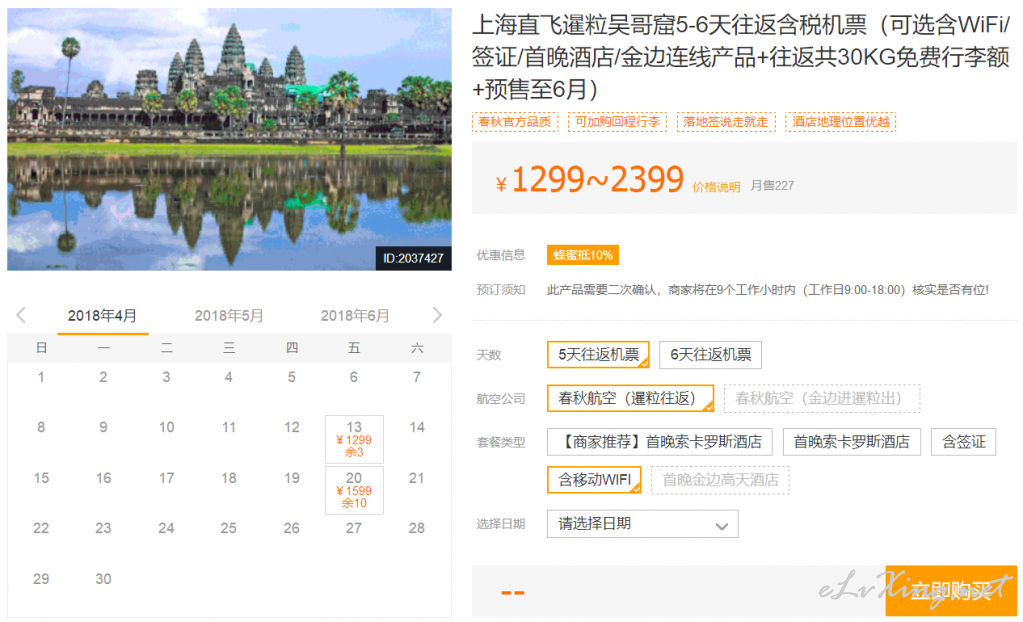The width and height of the screenshot is (1023, 622).
Task: Click the 落地签说走就走 tag
Action: click(726, 121)
